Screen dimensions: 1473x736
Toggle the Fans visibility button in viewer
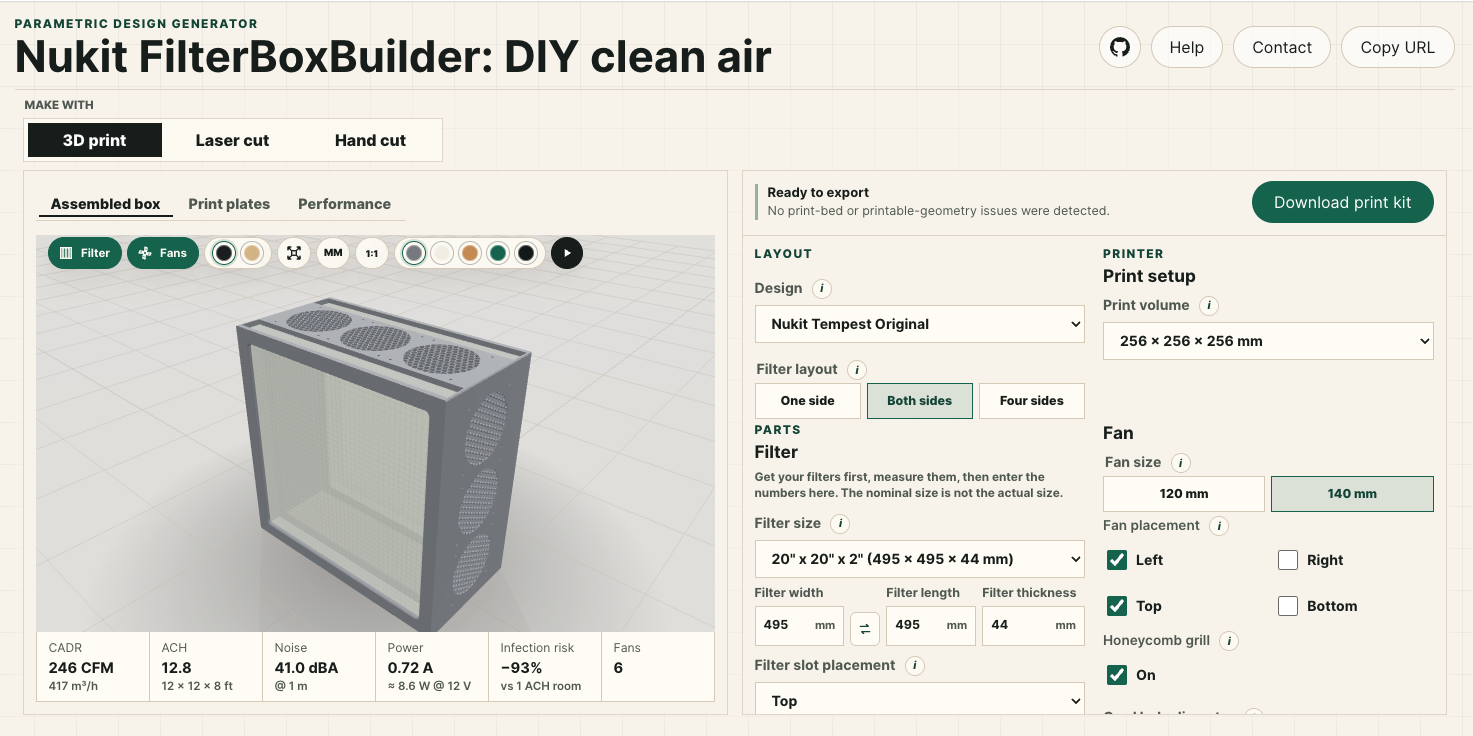pos(163,253)
